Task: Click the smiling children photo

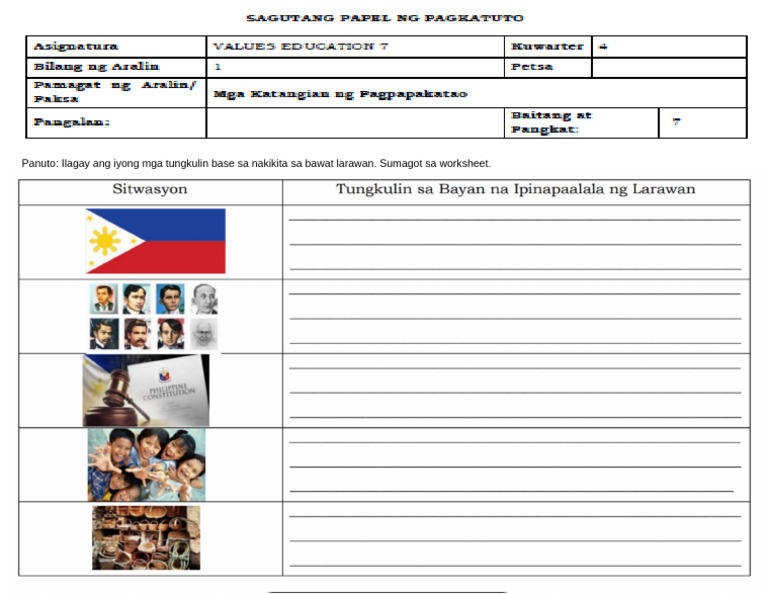Action: click(x=146, y=465)
